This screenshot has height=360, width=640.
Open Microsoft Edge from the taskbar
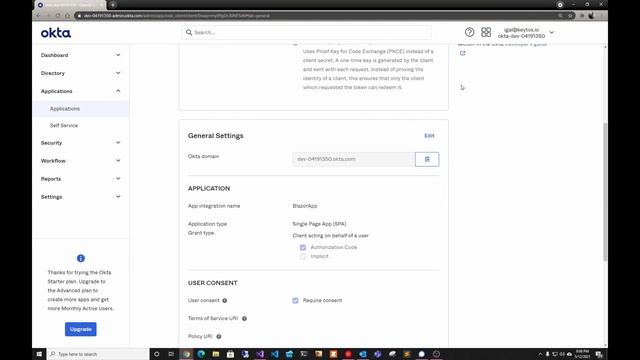pyautogui.click(x=201, y=354)
